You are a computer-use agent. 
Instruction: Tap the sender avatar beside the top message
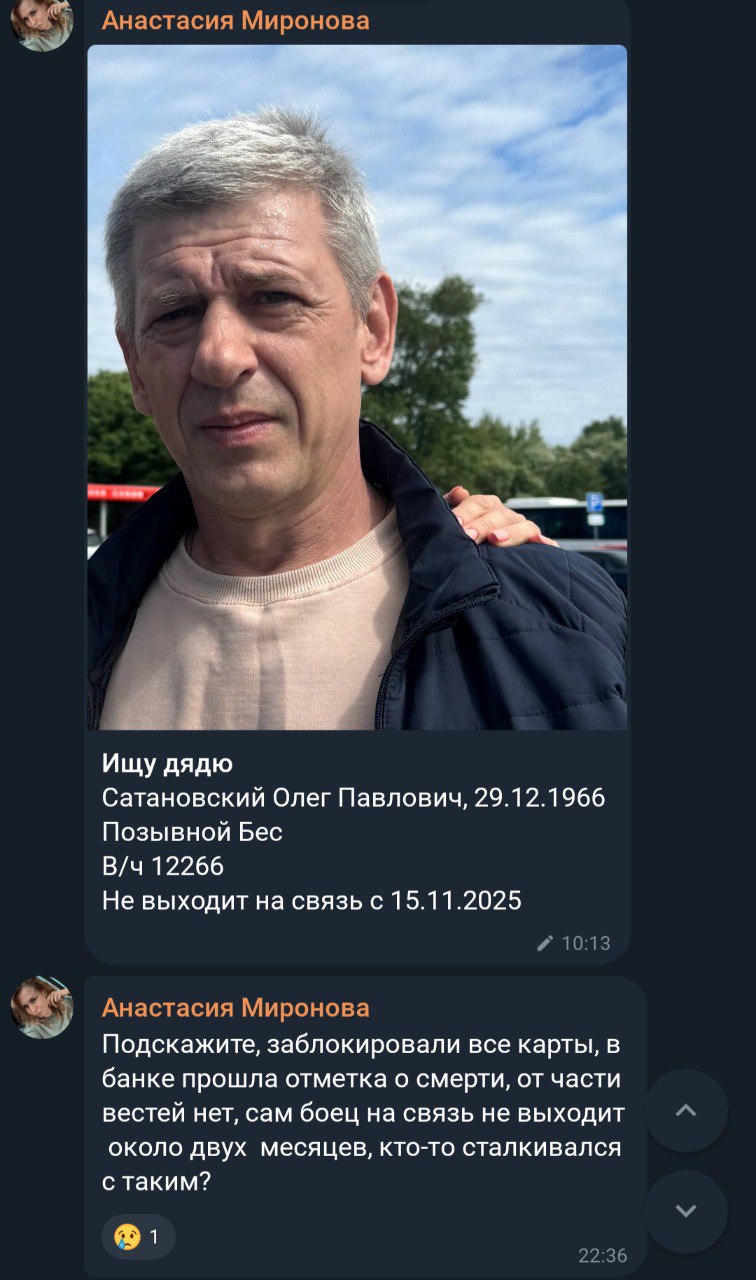pos(42,23)
